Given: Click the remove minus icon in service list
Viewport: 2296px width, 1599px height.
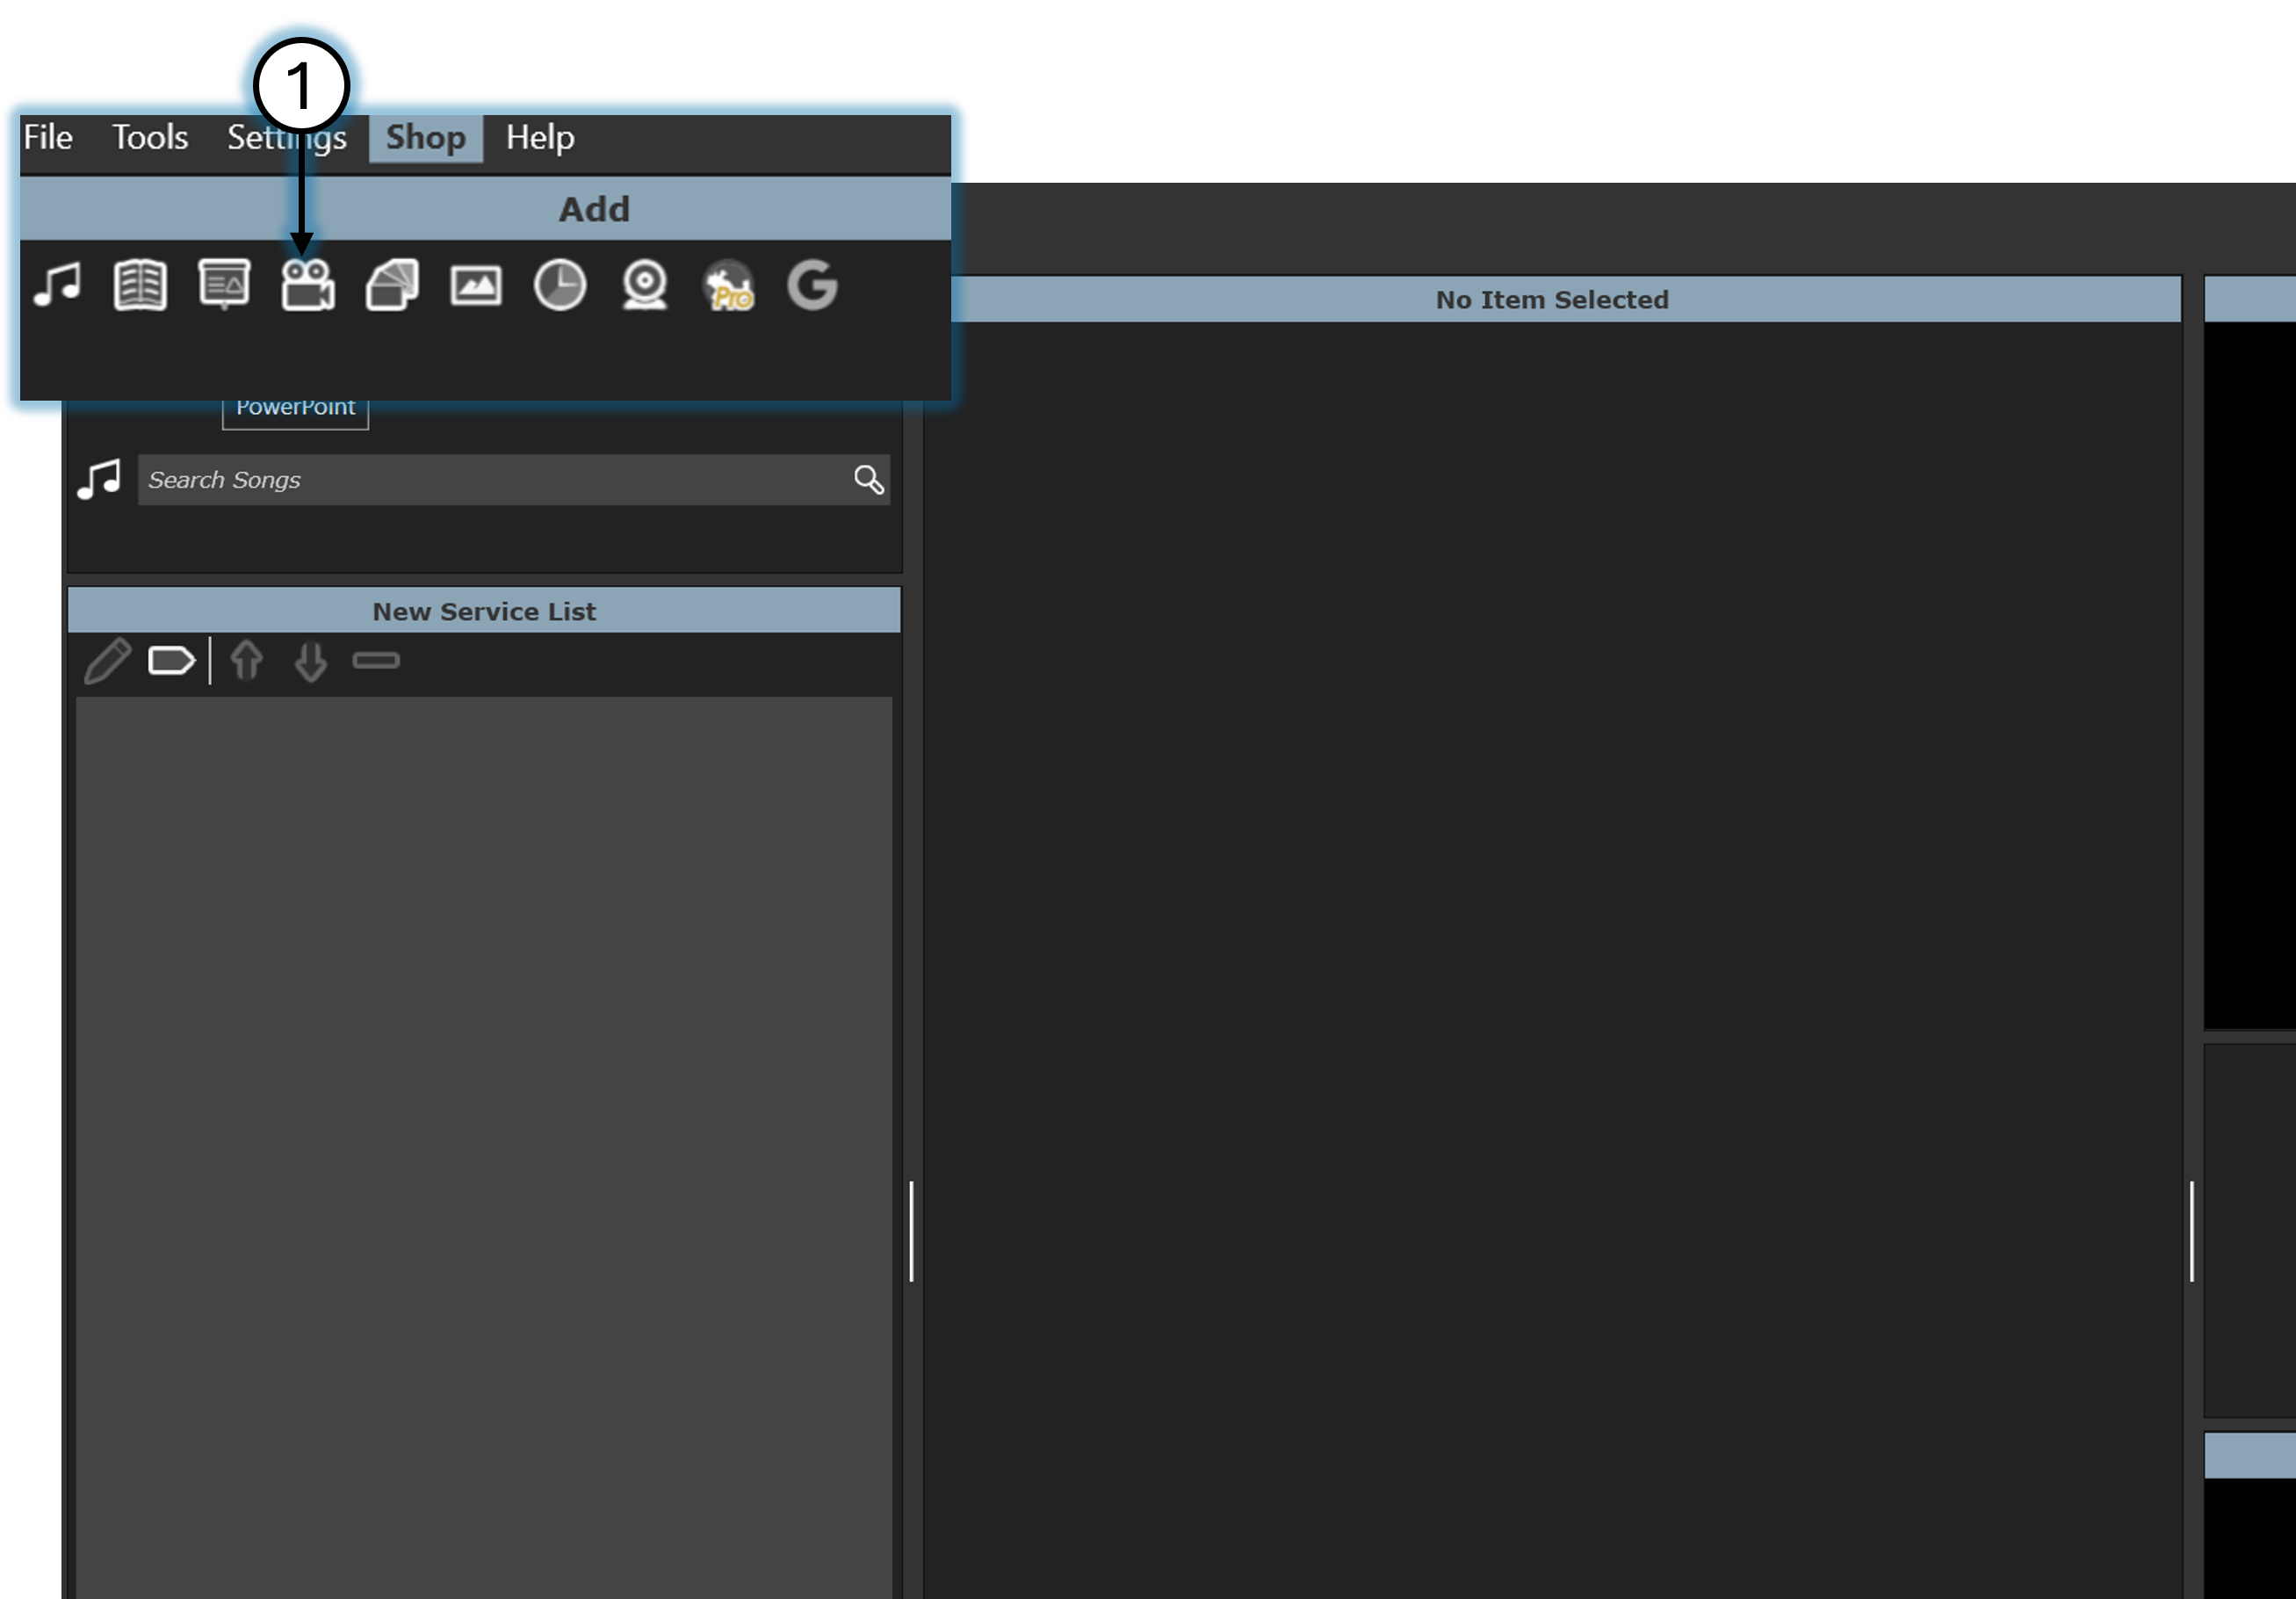Looking at the screenshot, I should (376, 660).
